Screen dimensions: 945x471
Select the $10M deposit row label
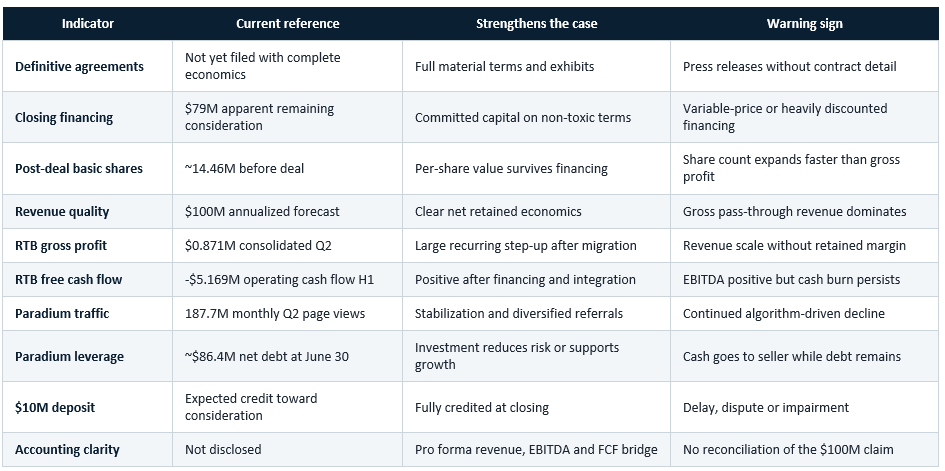(x=55, y=407)
